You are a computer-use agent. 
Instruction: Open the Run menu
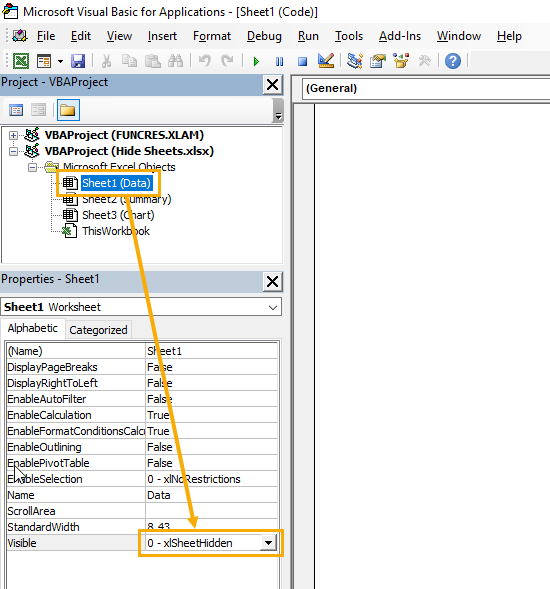[x=308, y=36]
